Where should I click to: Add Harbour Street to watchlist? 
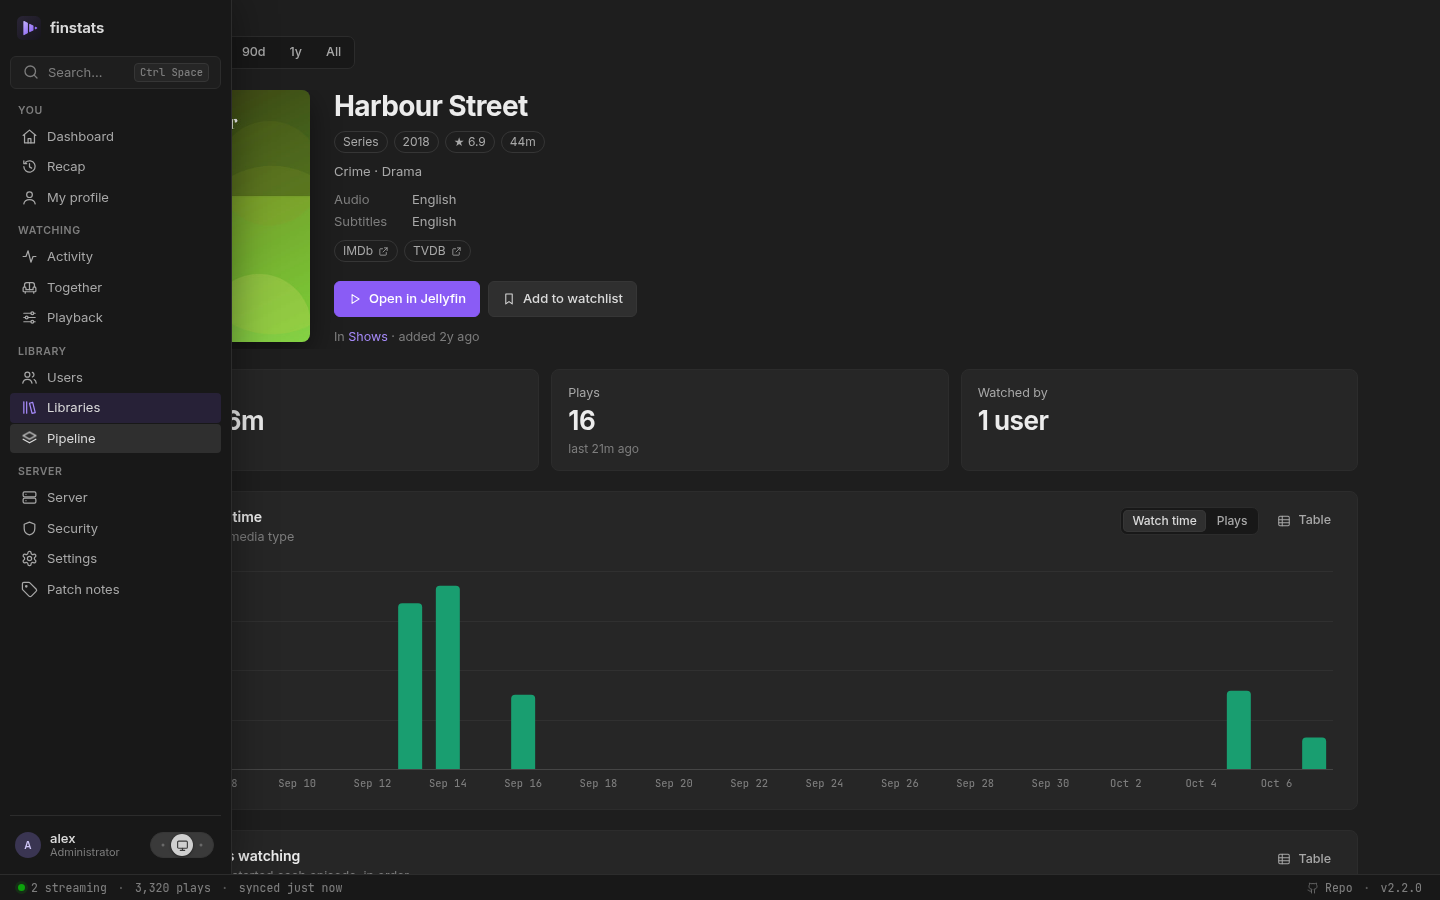(562, 299)
